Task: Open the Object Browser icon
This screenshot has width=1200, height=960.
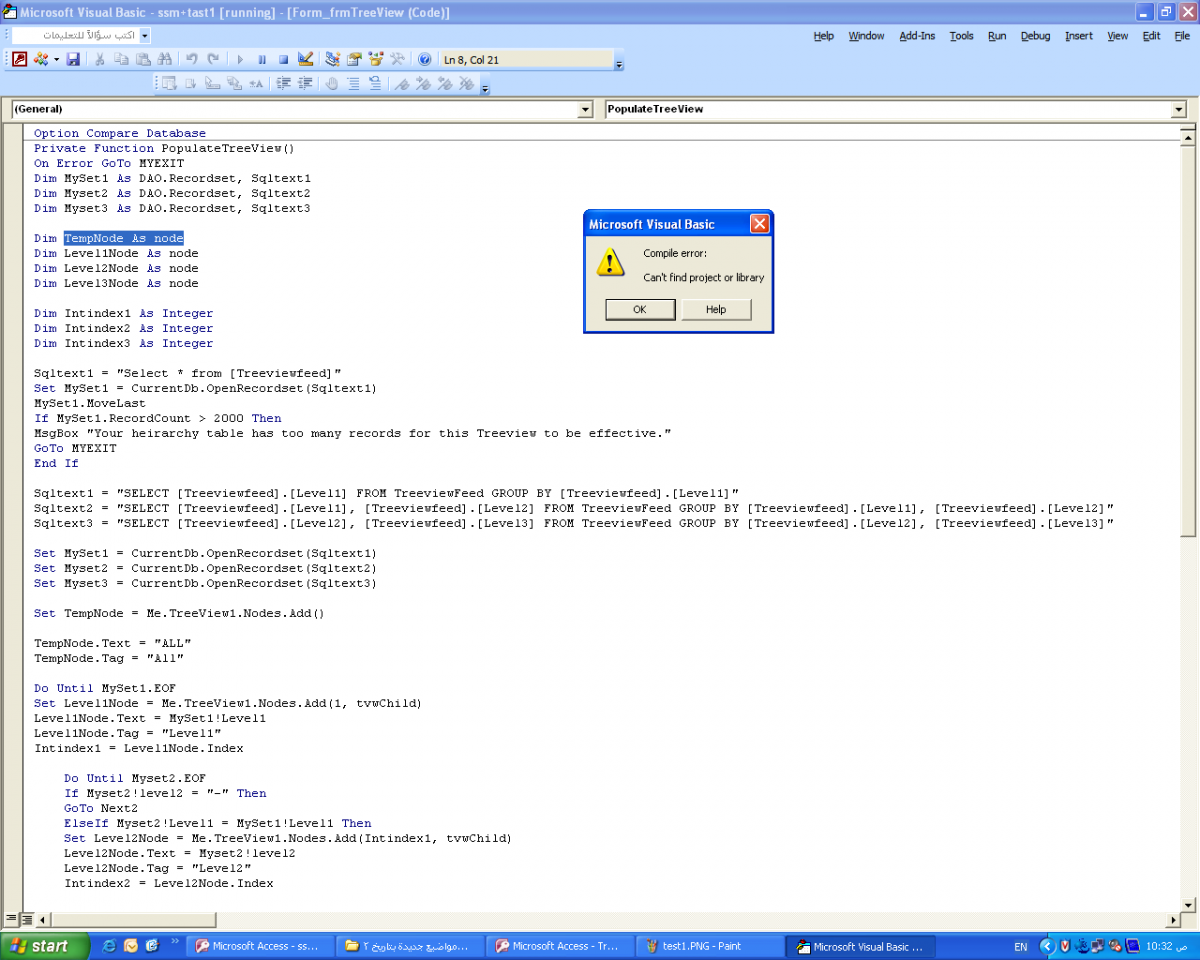Action: 376,59
